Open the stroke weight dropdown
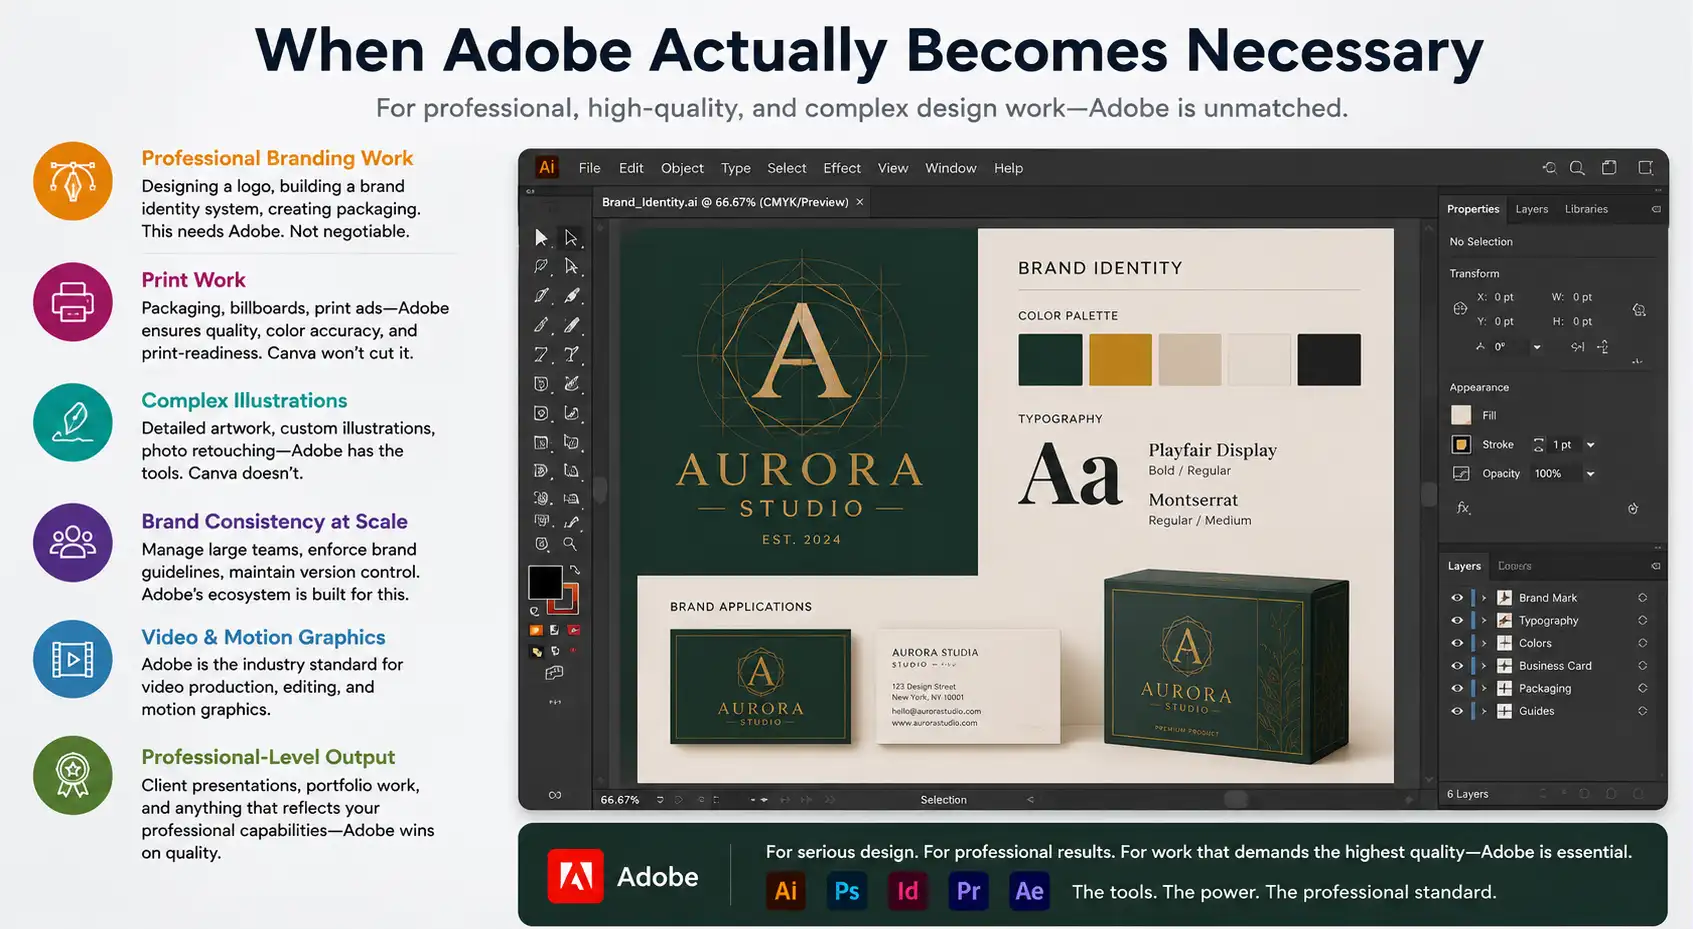Viewport: 1693px width, 929px height. pos(1590,445)
